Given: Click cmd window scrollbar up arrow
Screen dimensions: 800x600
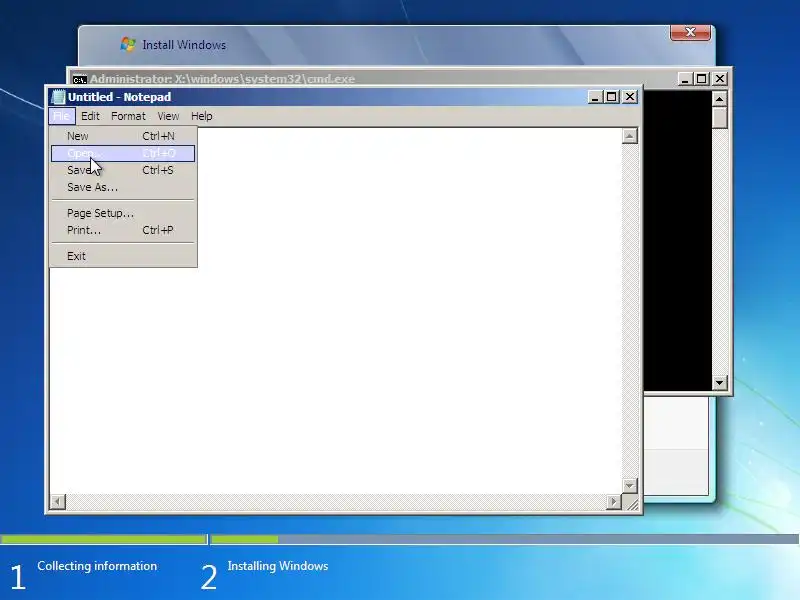Looking at the screenshot, I should 719,98.
